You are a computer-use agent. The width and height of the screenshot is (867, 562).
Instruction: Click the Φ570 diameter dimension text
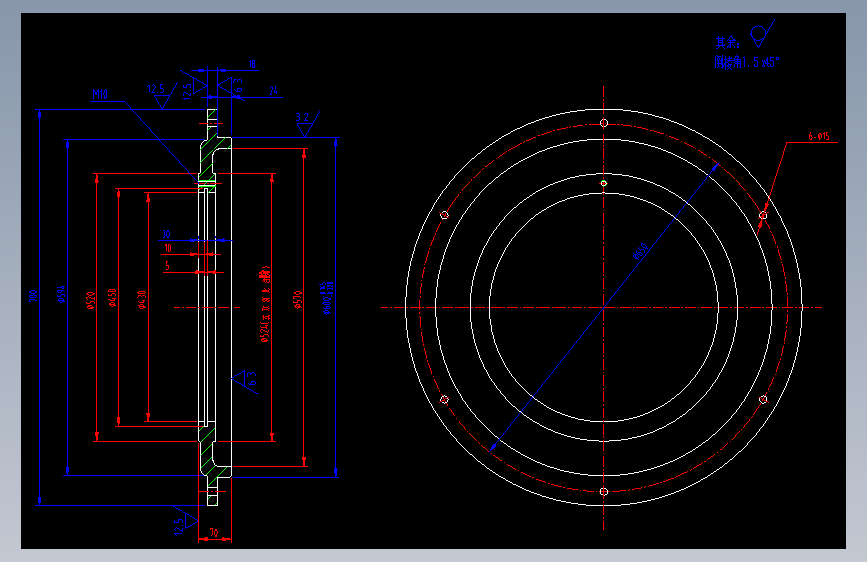coord(298,299)
